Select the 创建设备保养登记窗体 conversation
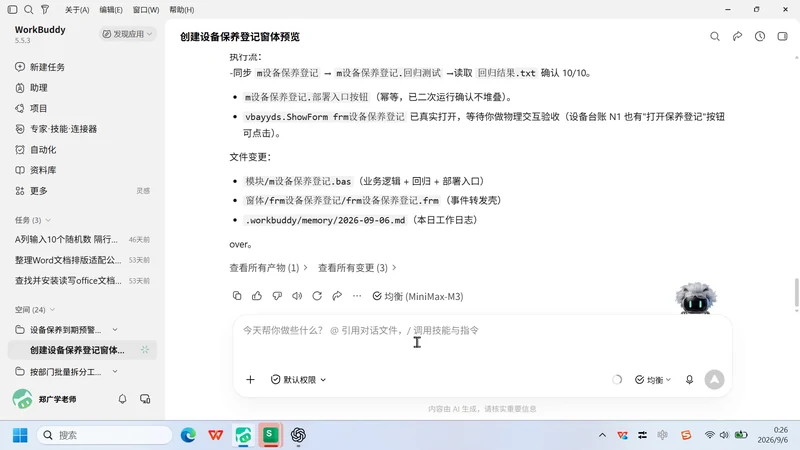800x450 pixels. coord(82,350)
